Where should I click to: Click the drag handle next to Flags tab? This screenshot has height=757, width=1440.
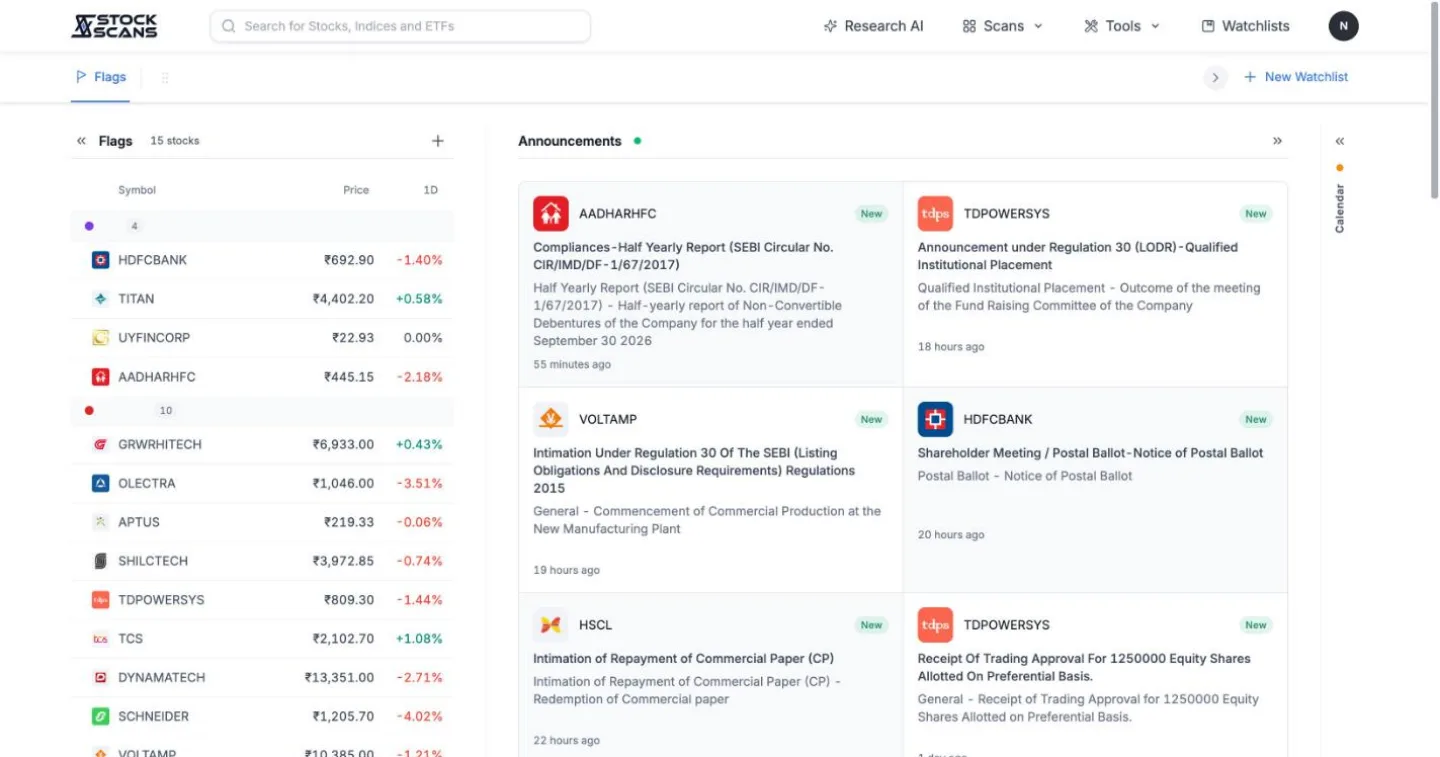coord(165,77)
